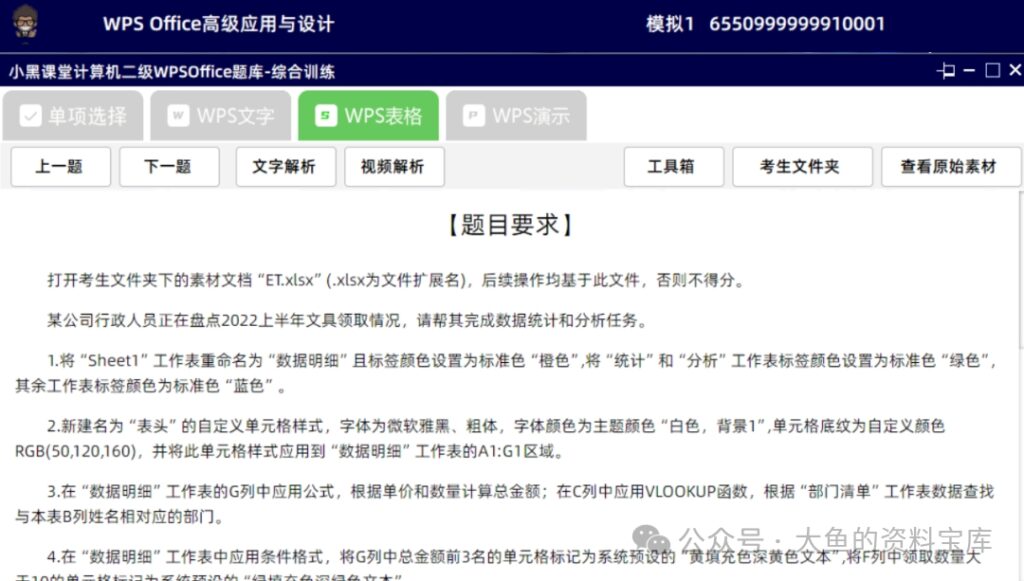Click the user avatar icon

click(x=25, y=23)
